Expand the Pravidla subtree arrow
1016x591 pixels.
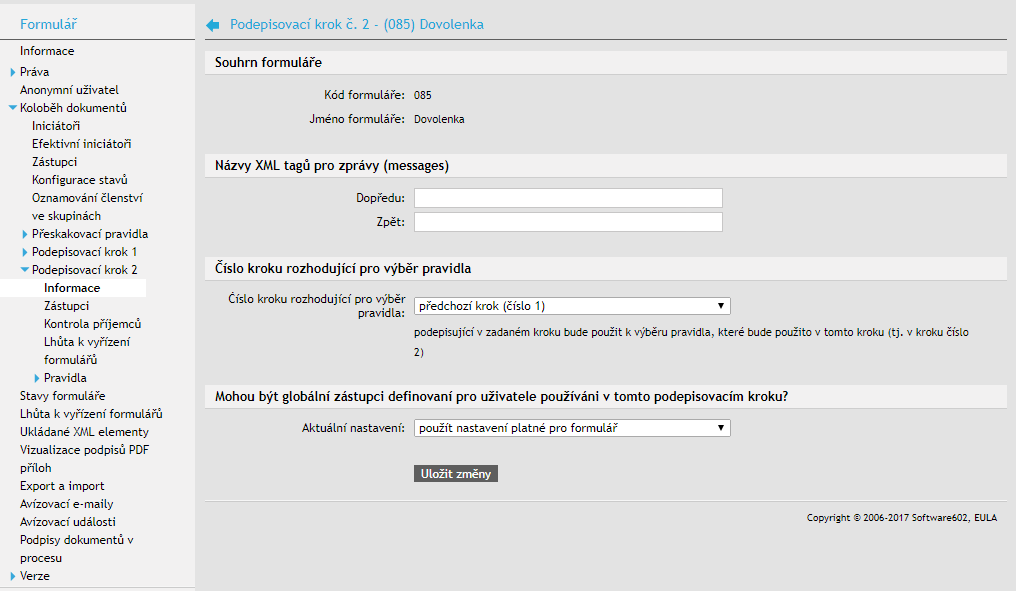tap(37, 378)
